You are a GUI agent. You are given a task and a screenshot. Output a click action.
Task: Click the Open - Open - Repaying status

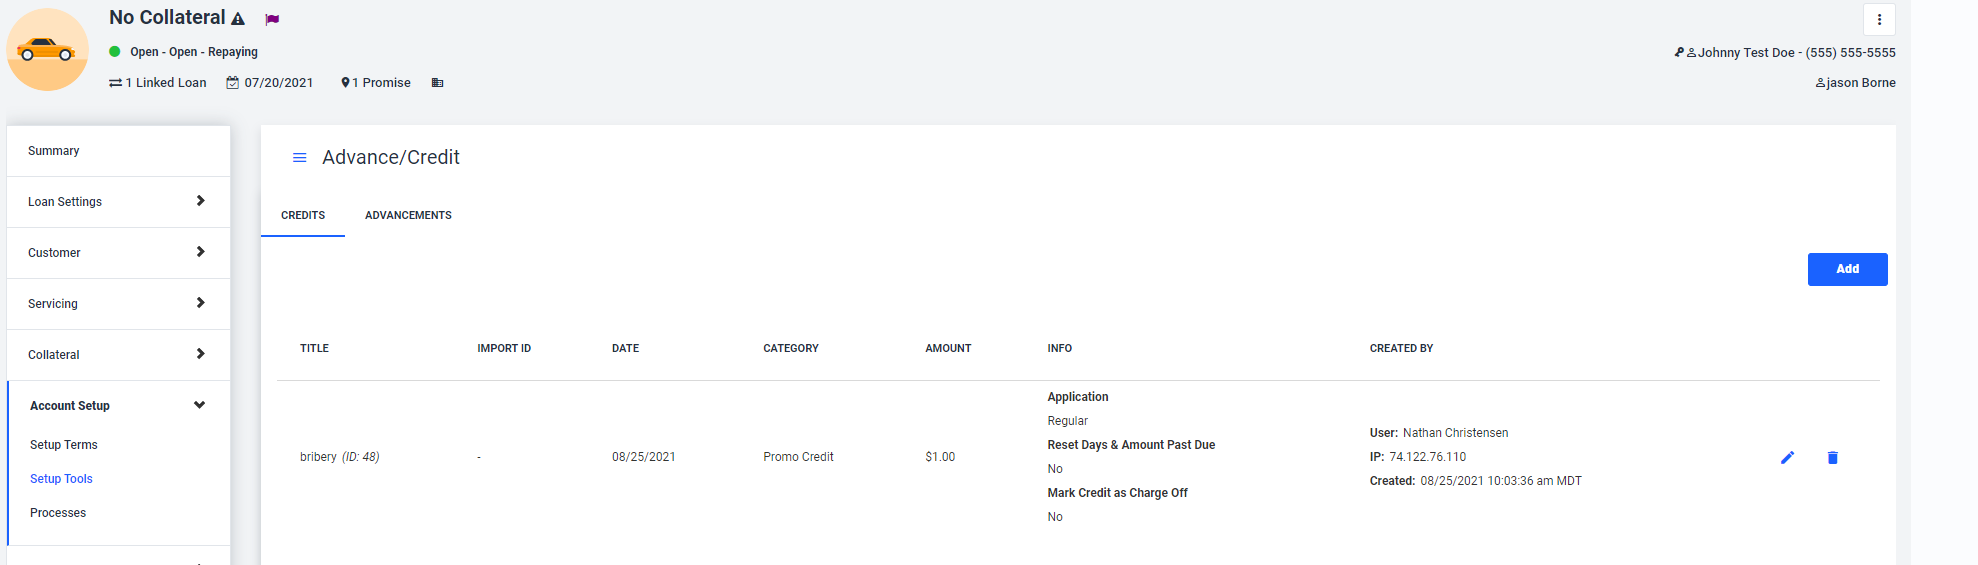pyautogui.click(x=194, y=52)
